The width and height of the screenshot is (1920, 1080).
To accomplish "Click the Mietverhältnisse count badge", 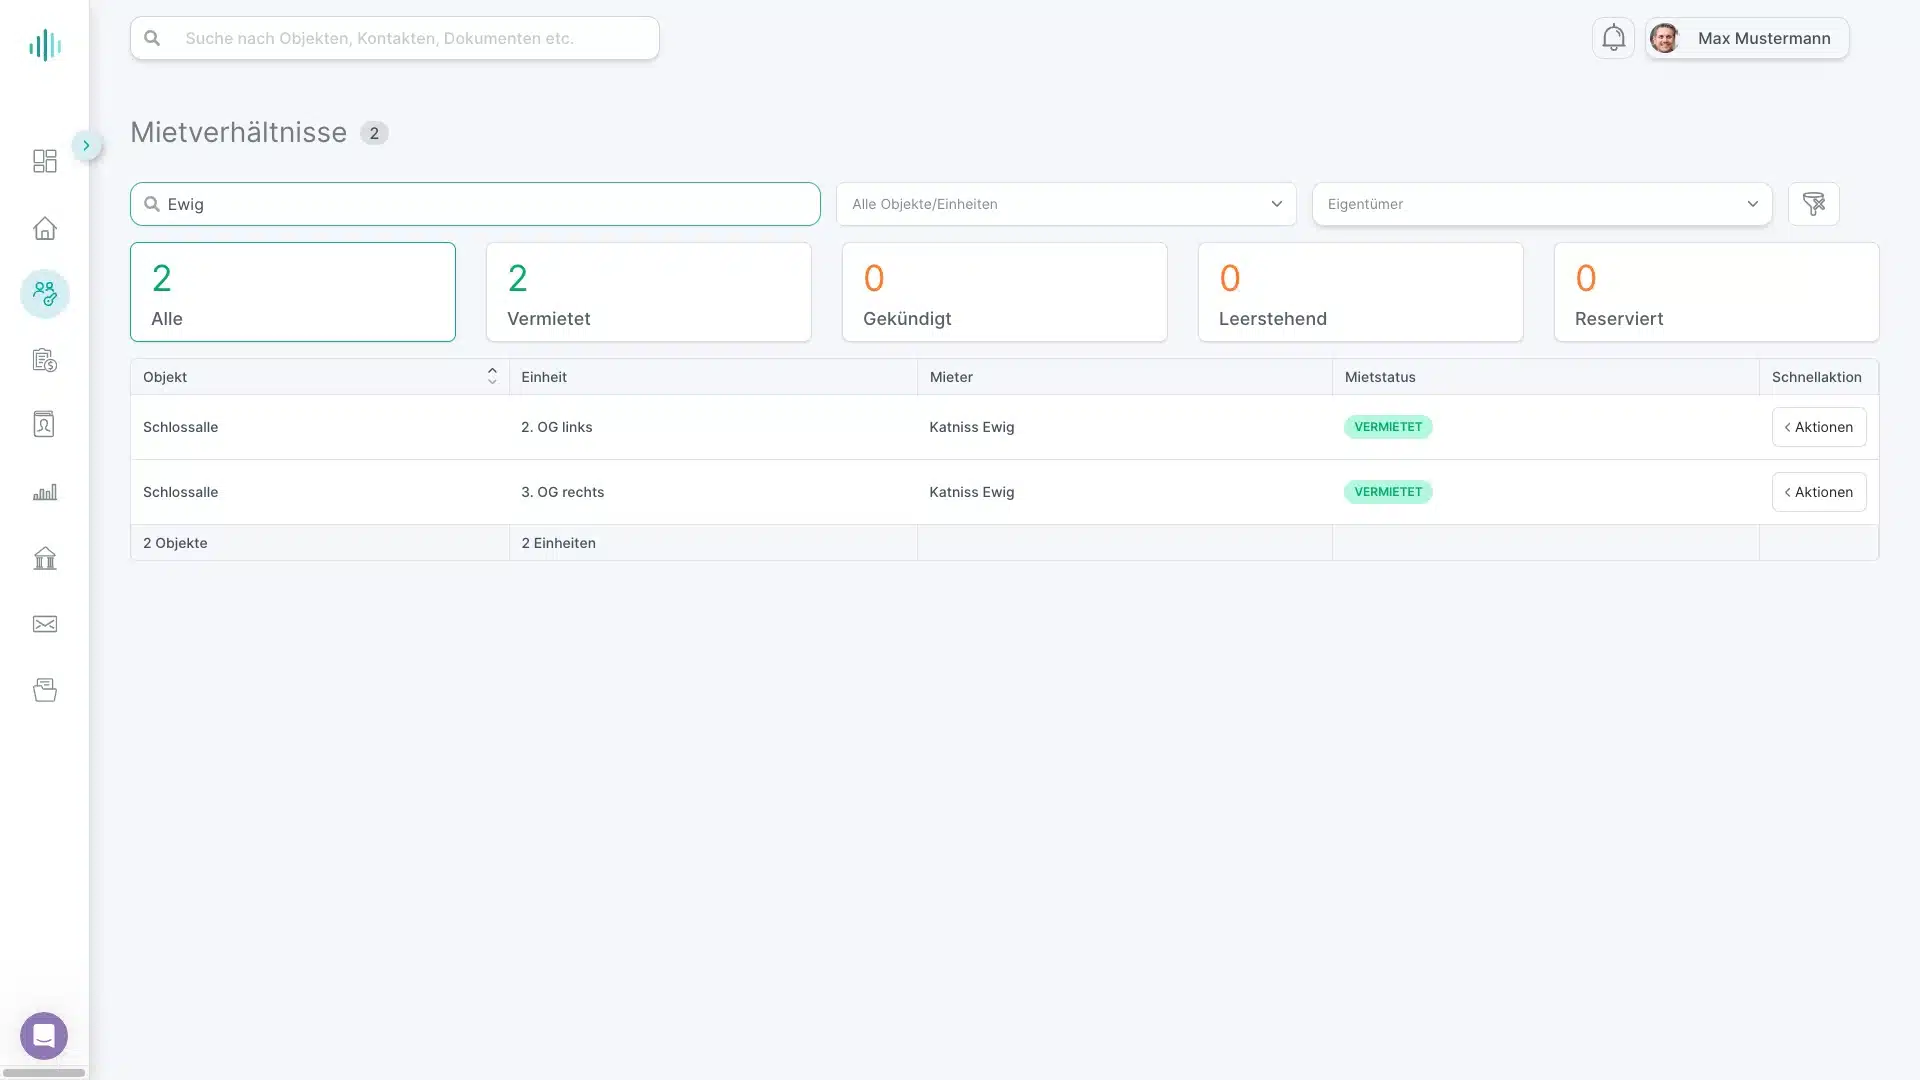I will (x=374, y=133).
